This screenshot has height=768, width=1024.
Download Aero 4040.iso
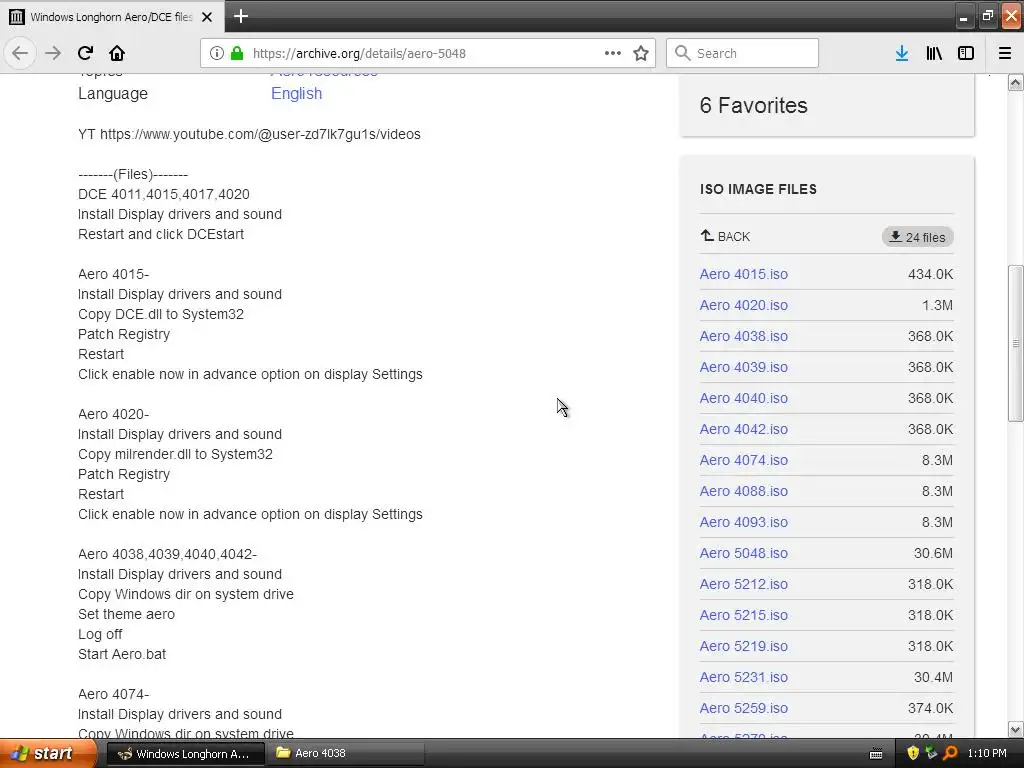pos(744,398)
